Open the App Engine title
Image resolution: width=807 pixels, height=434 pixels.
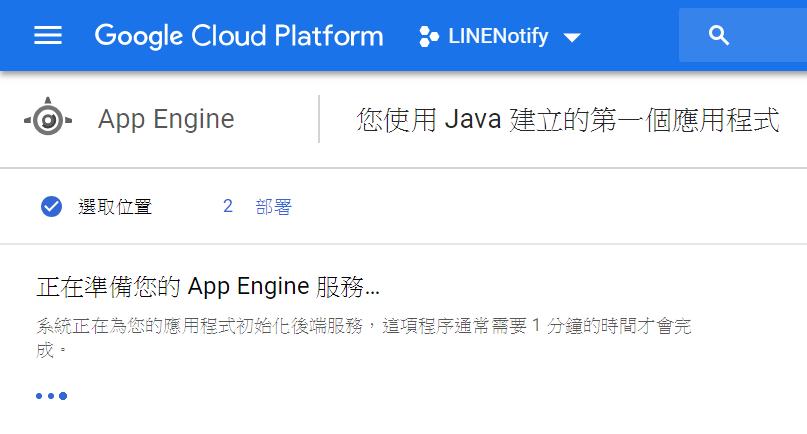coord(166,119)
